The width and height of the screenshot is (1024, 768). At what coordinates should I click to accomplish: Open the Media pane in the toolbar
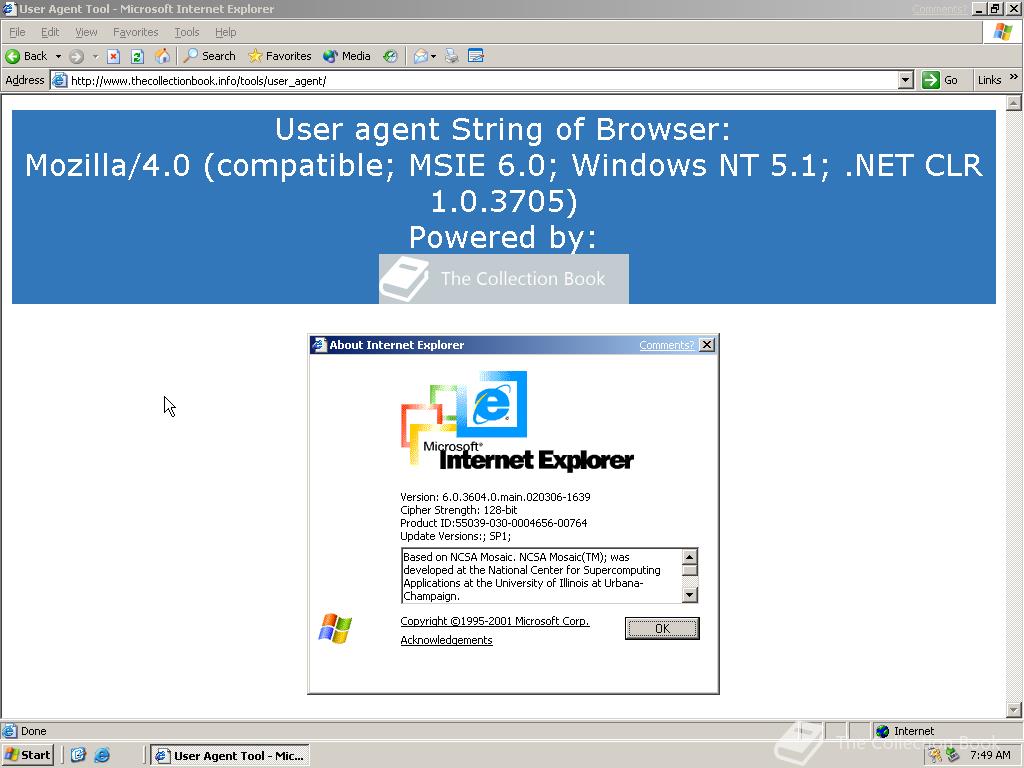347,56
